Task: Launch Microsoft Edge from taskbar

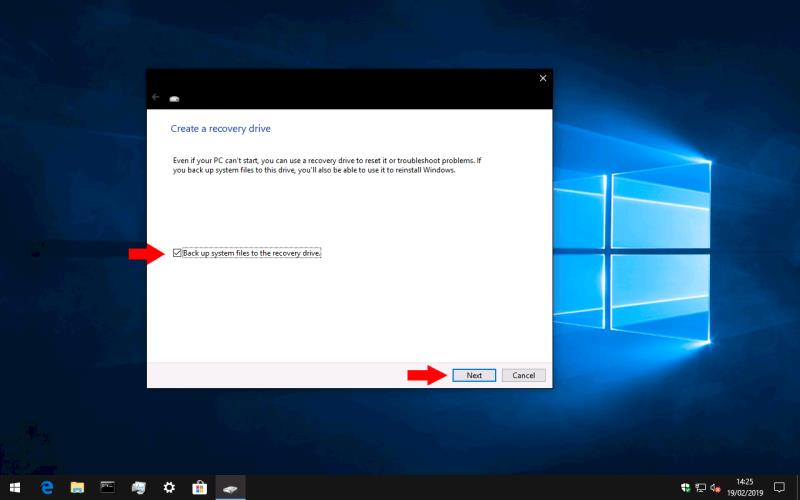Action: coord(47,488)
